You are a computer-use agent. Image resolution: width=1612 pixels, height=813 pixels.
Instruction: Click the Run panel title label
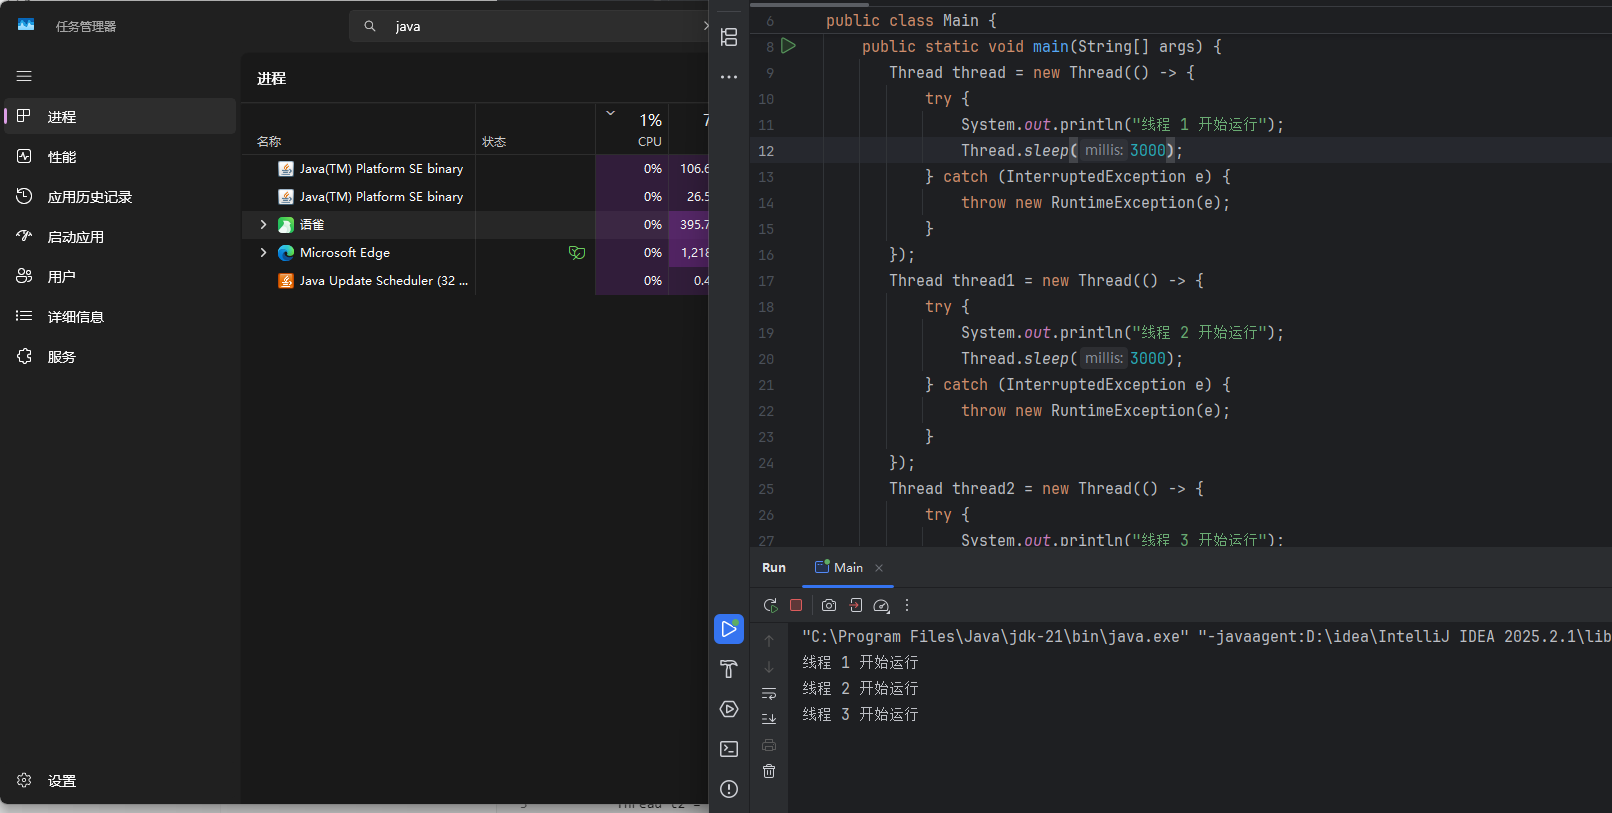(774, 567)
